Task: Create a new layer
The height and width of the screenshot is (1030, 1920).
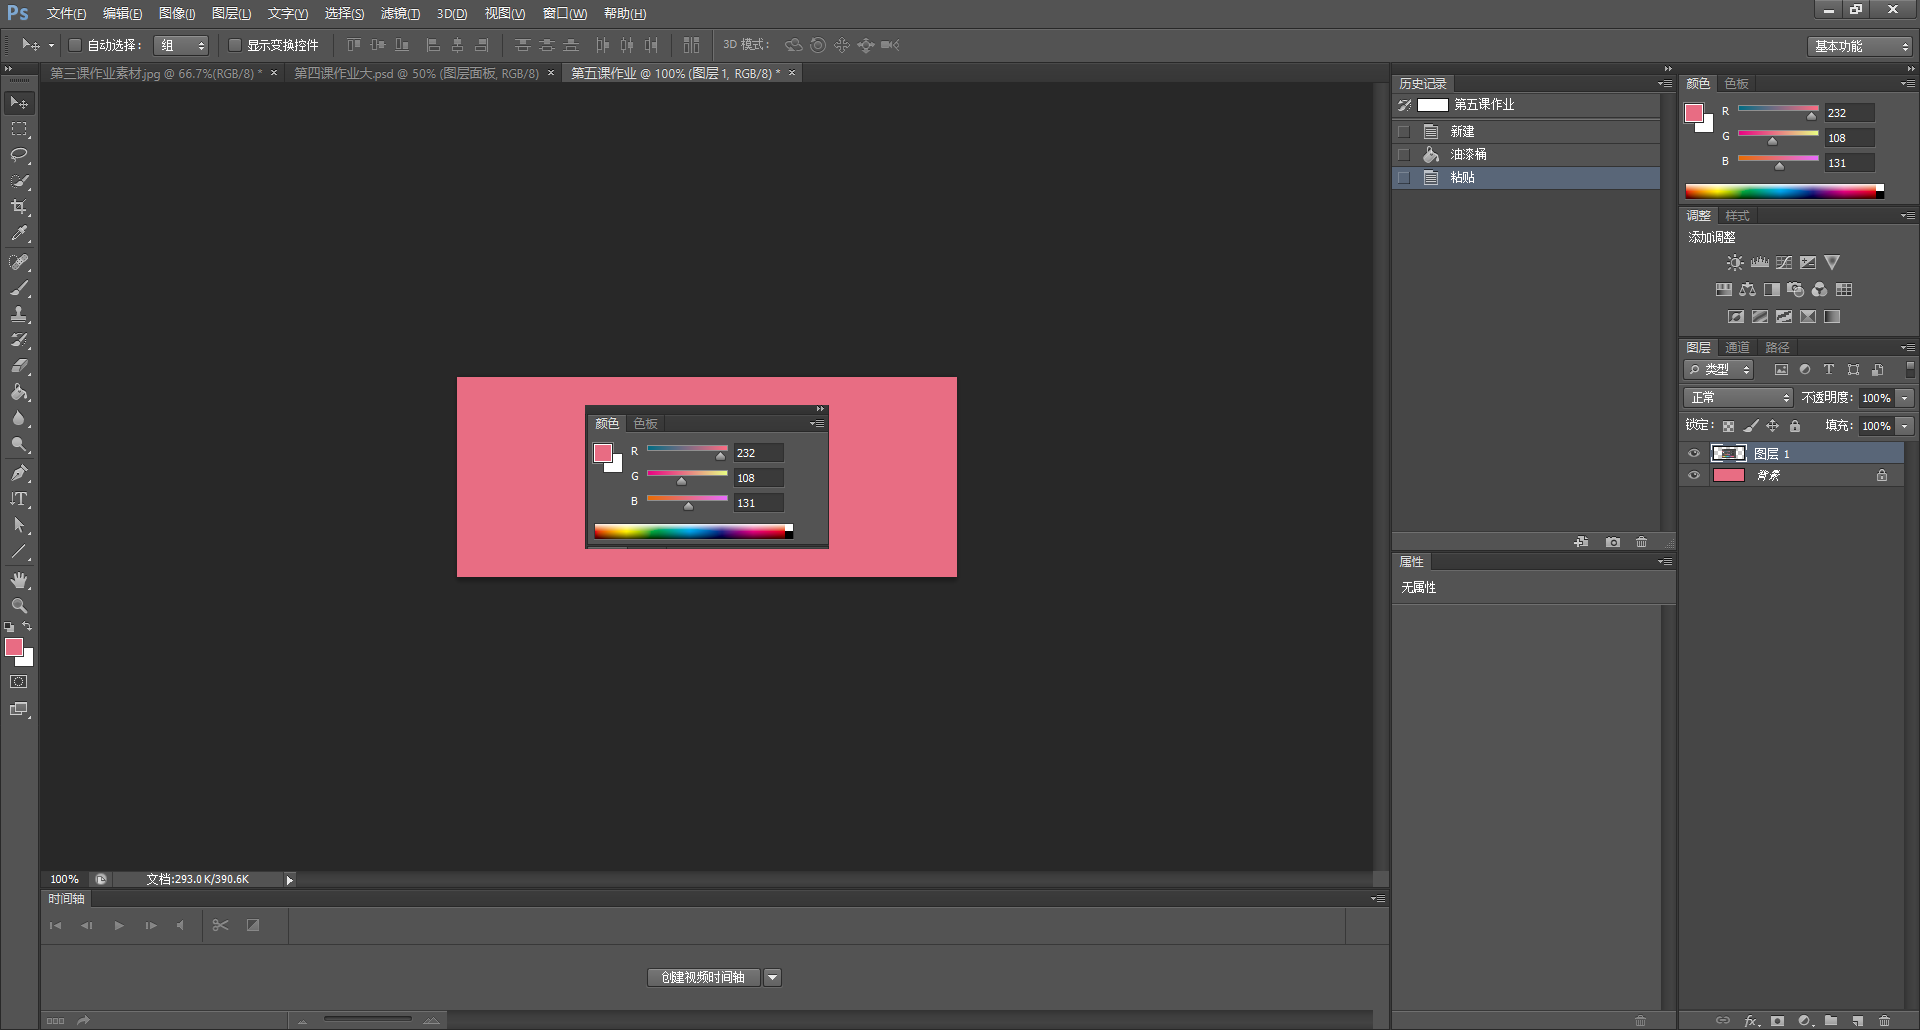Action: (x=1858, y=1021)
